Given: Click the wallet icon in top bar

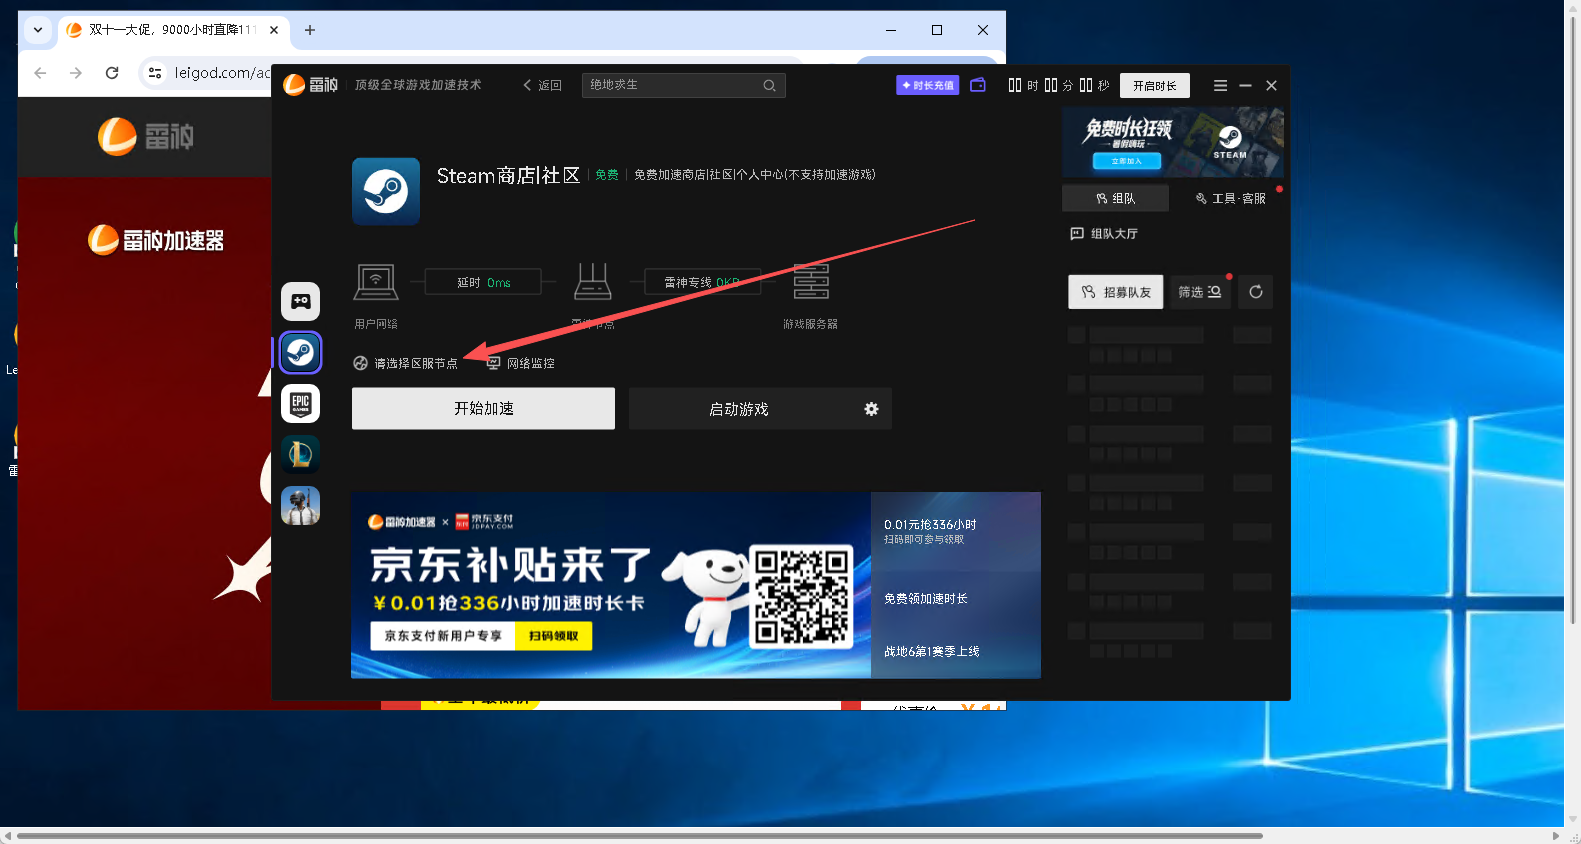Looking at the screenshot, I should 978,85.
